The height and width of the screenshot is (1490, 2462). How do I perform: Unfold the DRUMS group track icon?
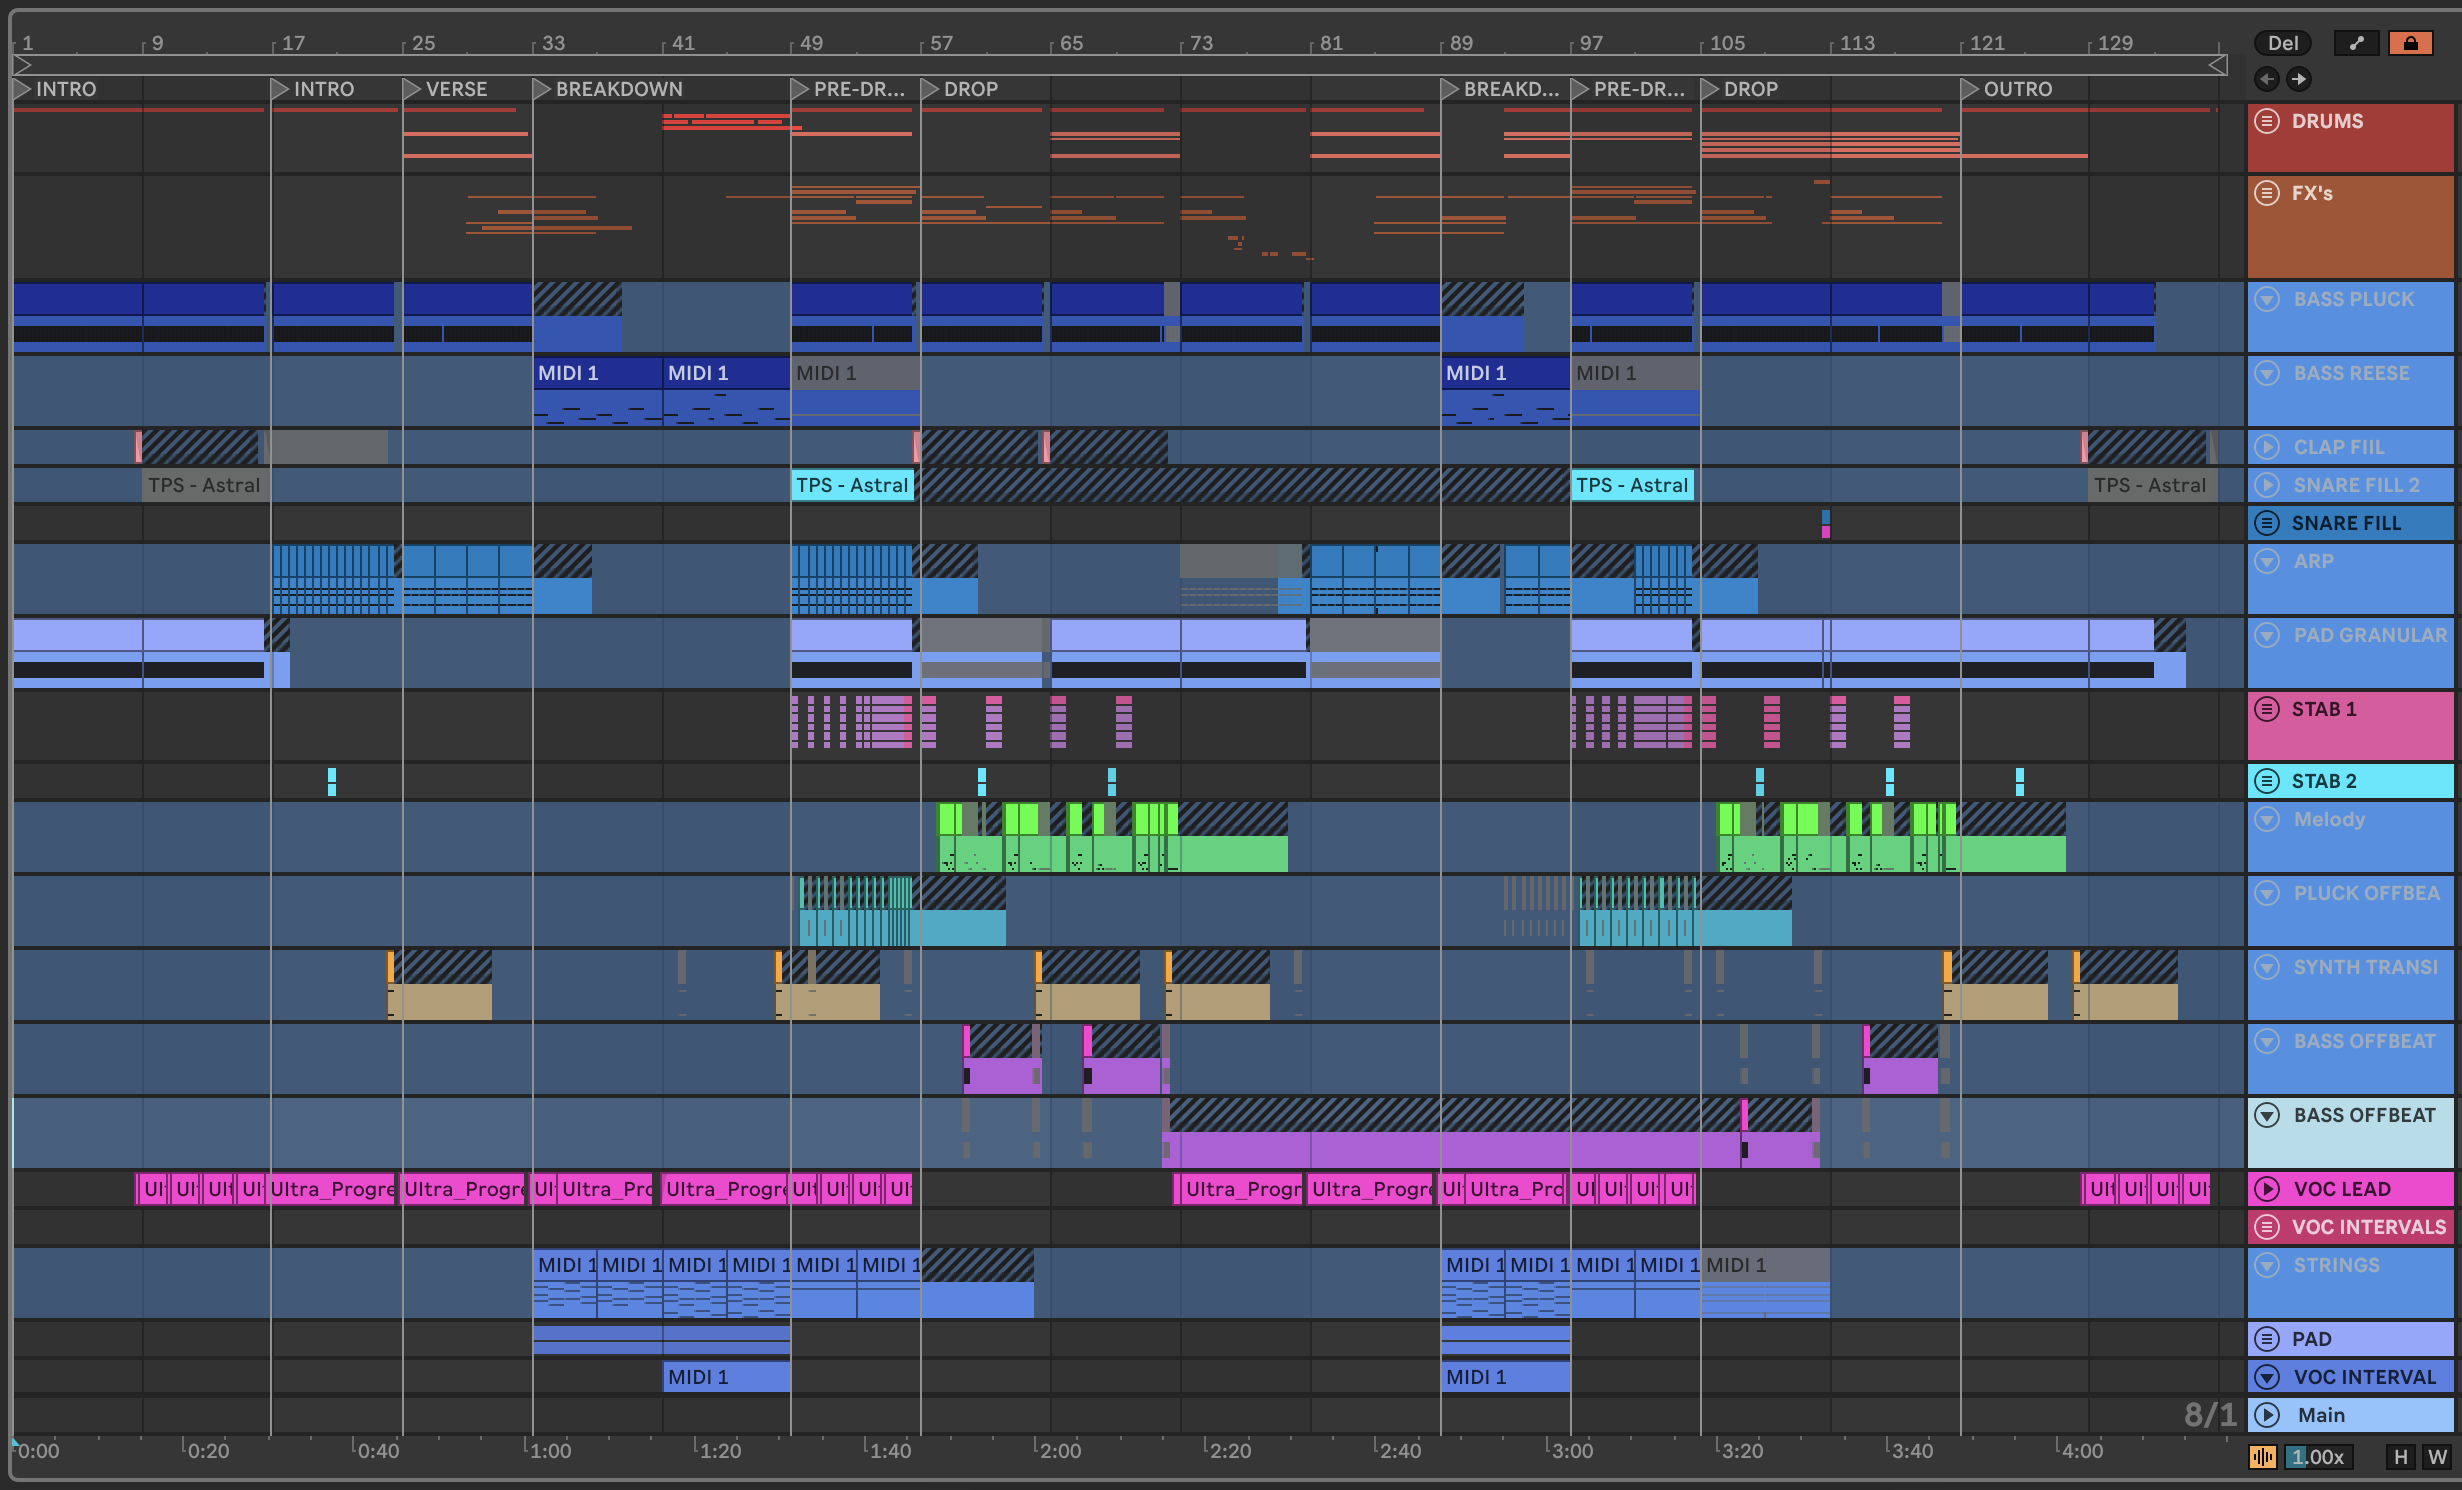[x=2267, y=122]
